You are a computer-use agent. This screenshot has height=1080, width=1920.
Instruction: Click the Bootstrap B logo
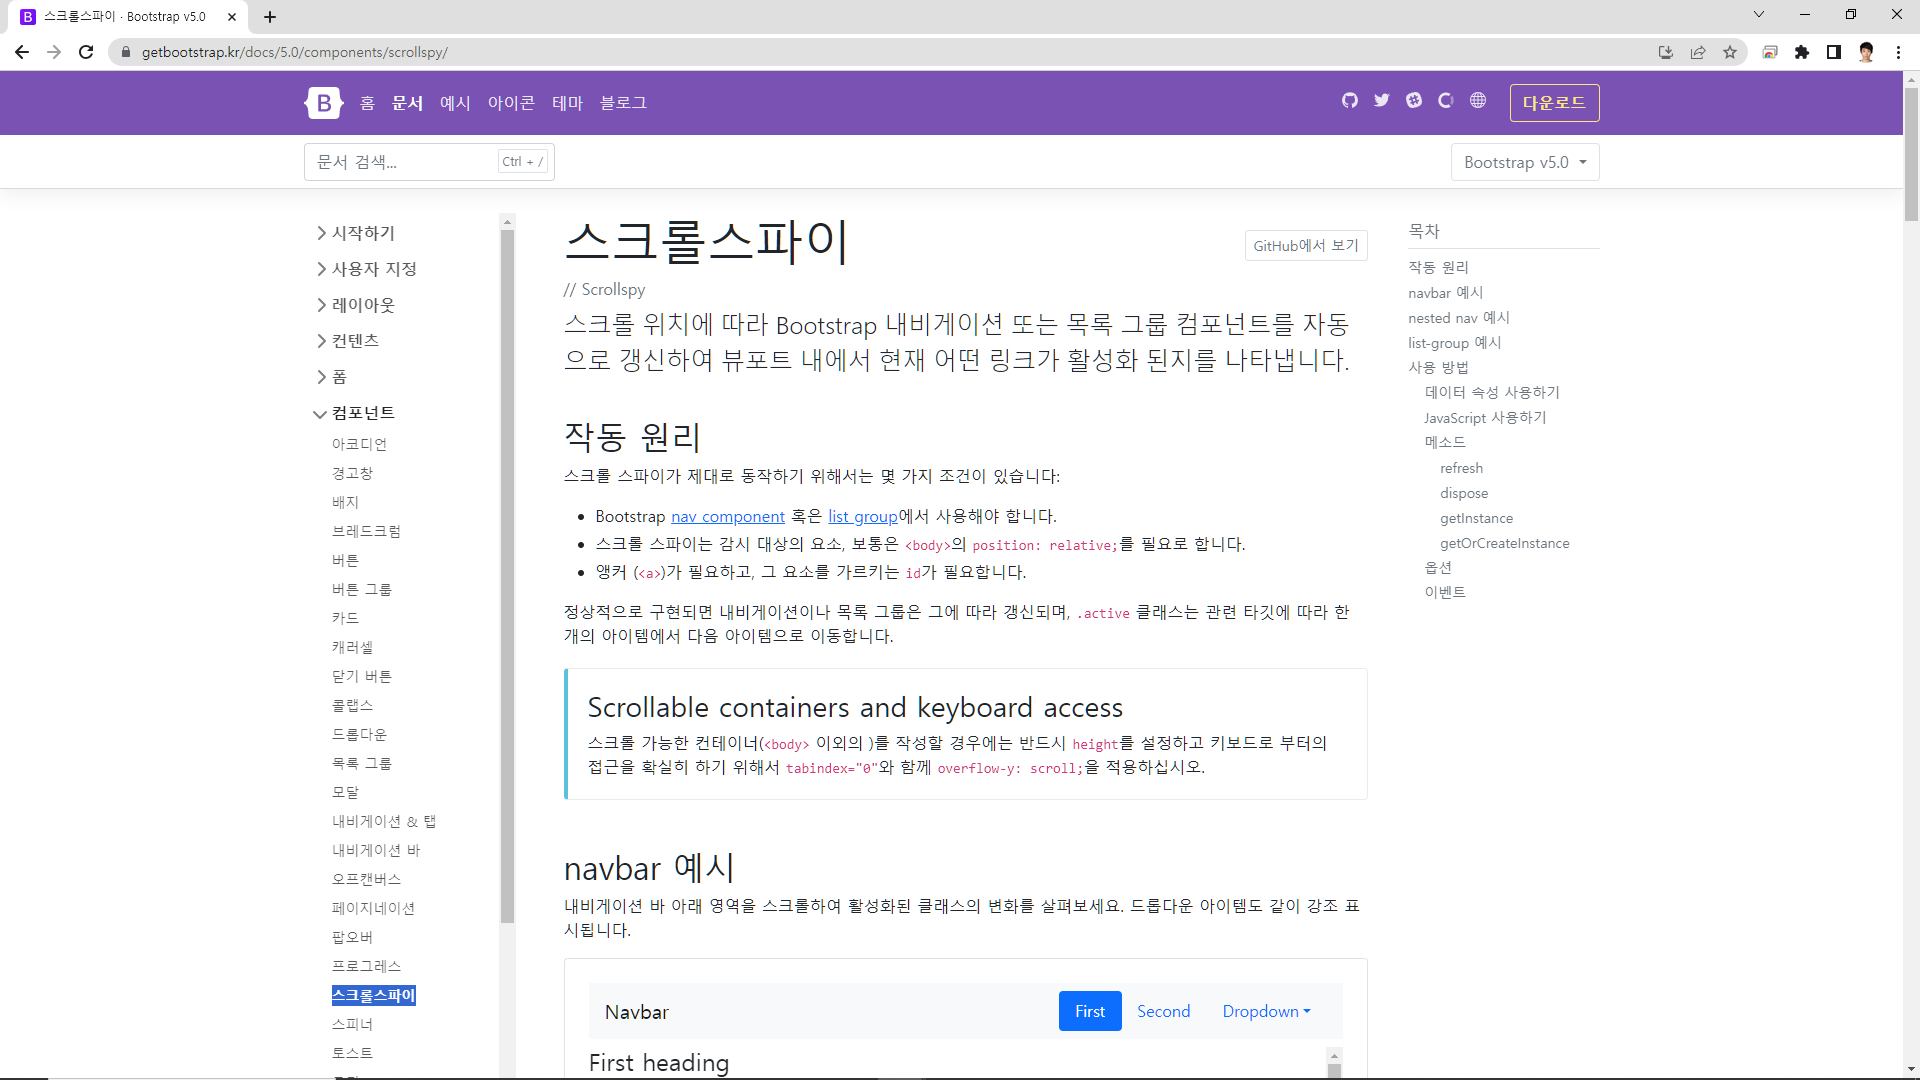coord(324,103)
